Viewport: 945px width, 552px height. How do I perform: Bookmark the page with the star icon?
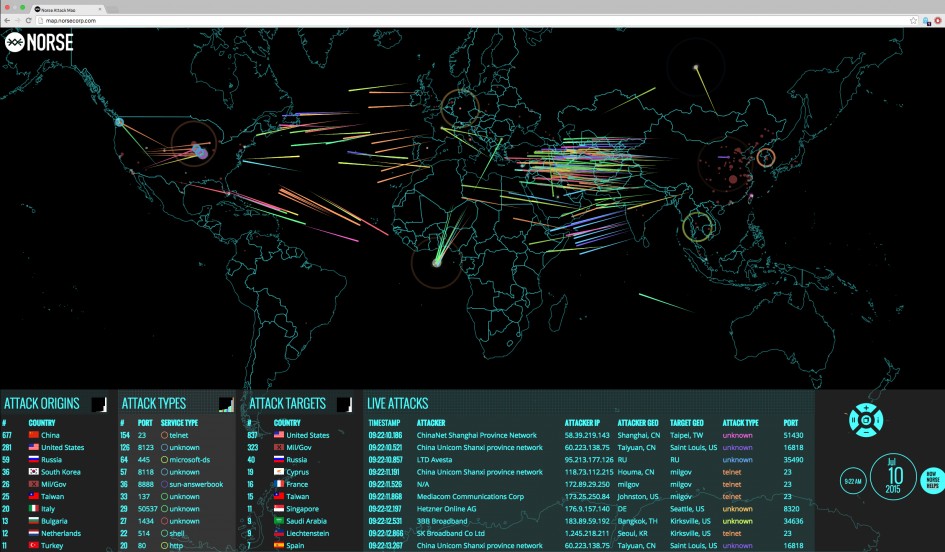(913, 20)
